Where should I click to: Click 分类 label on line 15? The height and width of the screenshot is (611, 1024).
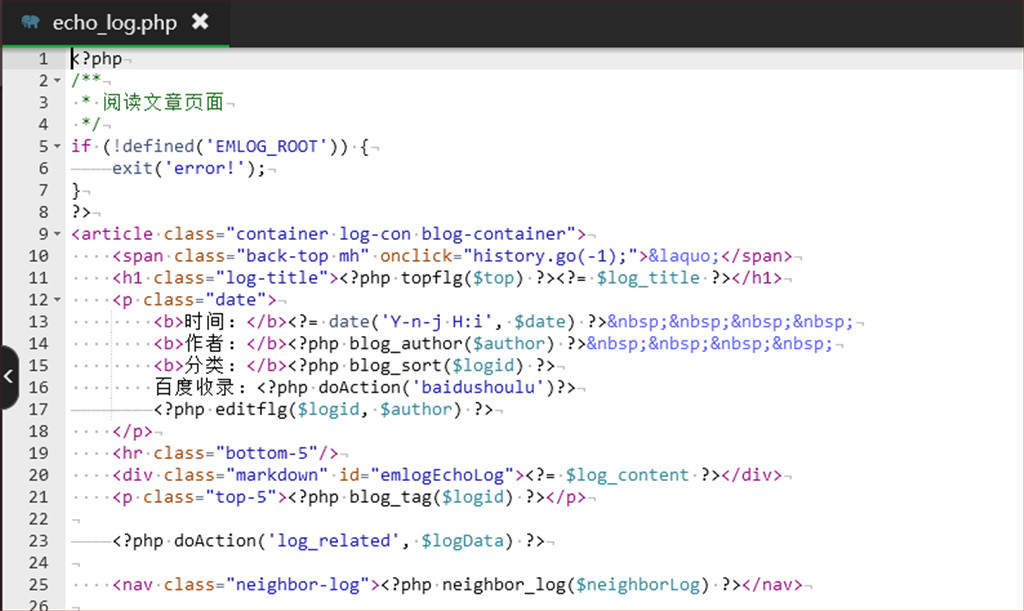pos(204,365)
